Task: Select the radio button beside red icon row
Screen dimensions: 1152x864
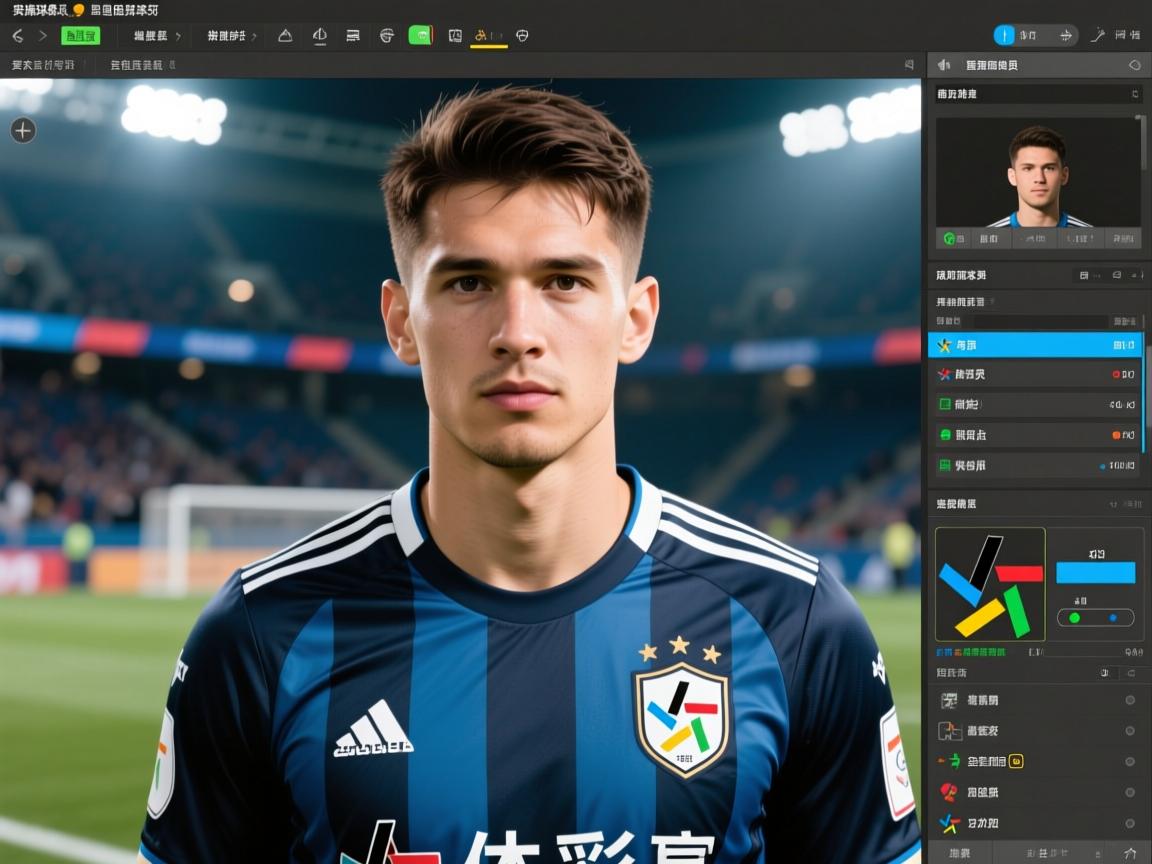Action: point(1130,792)
